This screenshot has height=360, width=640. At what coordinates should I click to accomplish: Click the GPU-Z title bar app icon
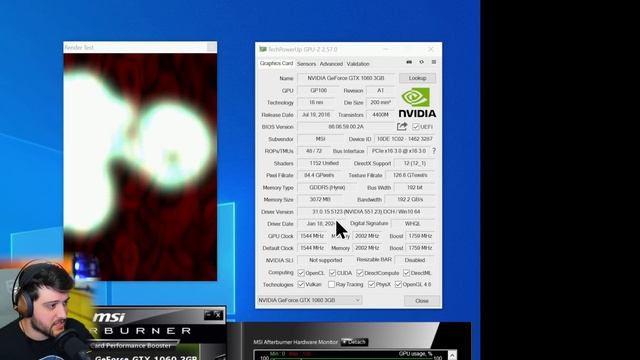click(x=263, y=49)
